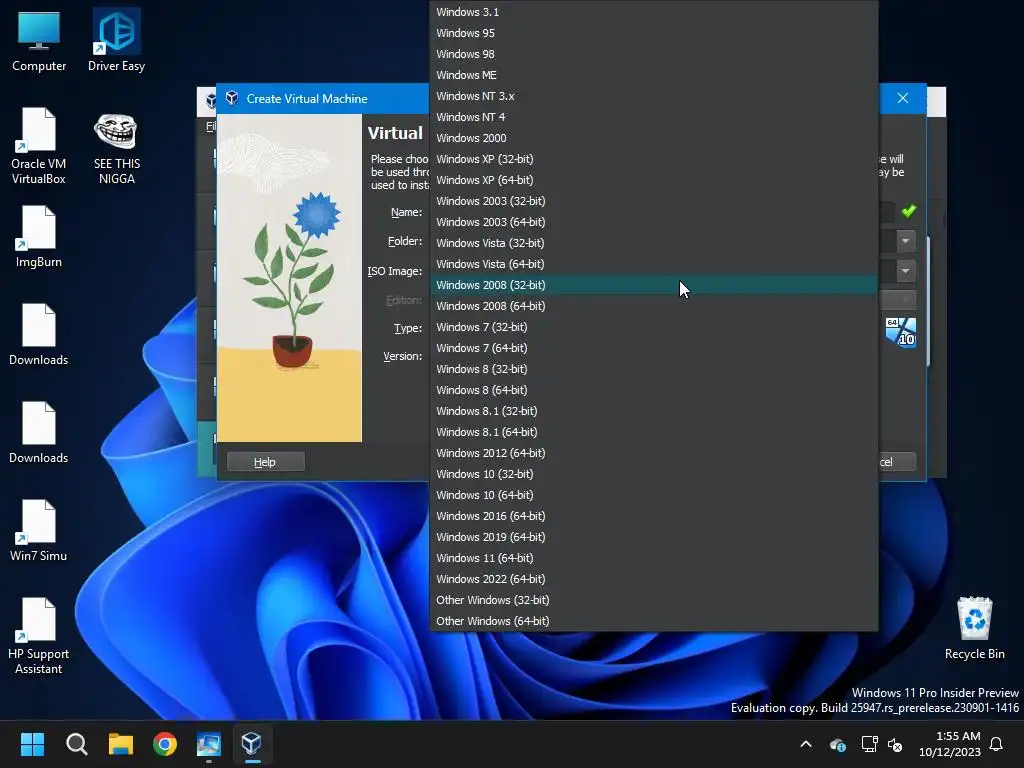The width and height of the screenshot is (1024, 768).
Task: Choose Other Windows (32-bit)
Action: pos(654,600)
